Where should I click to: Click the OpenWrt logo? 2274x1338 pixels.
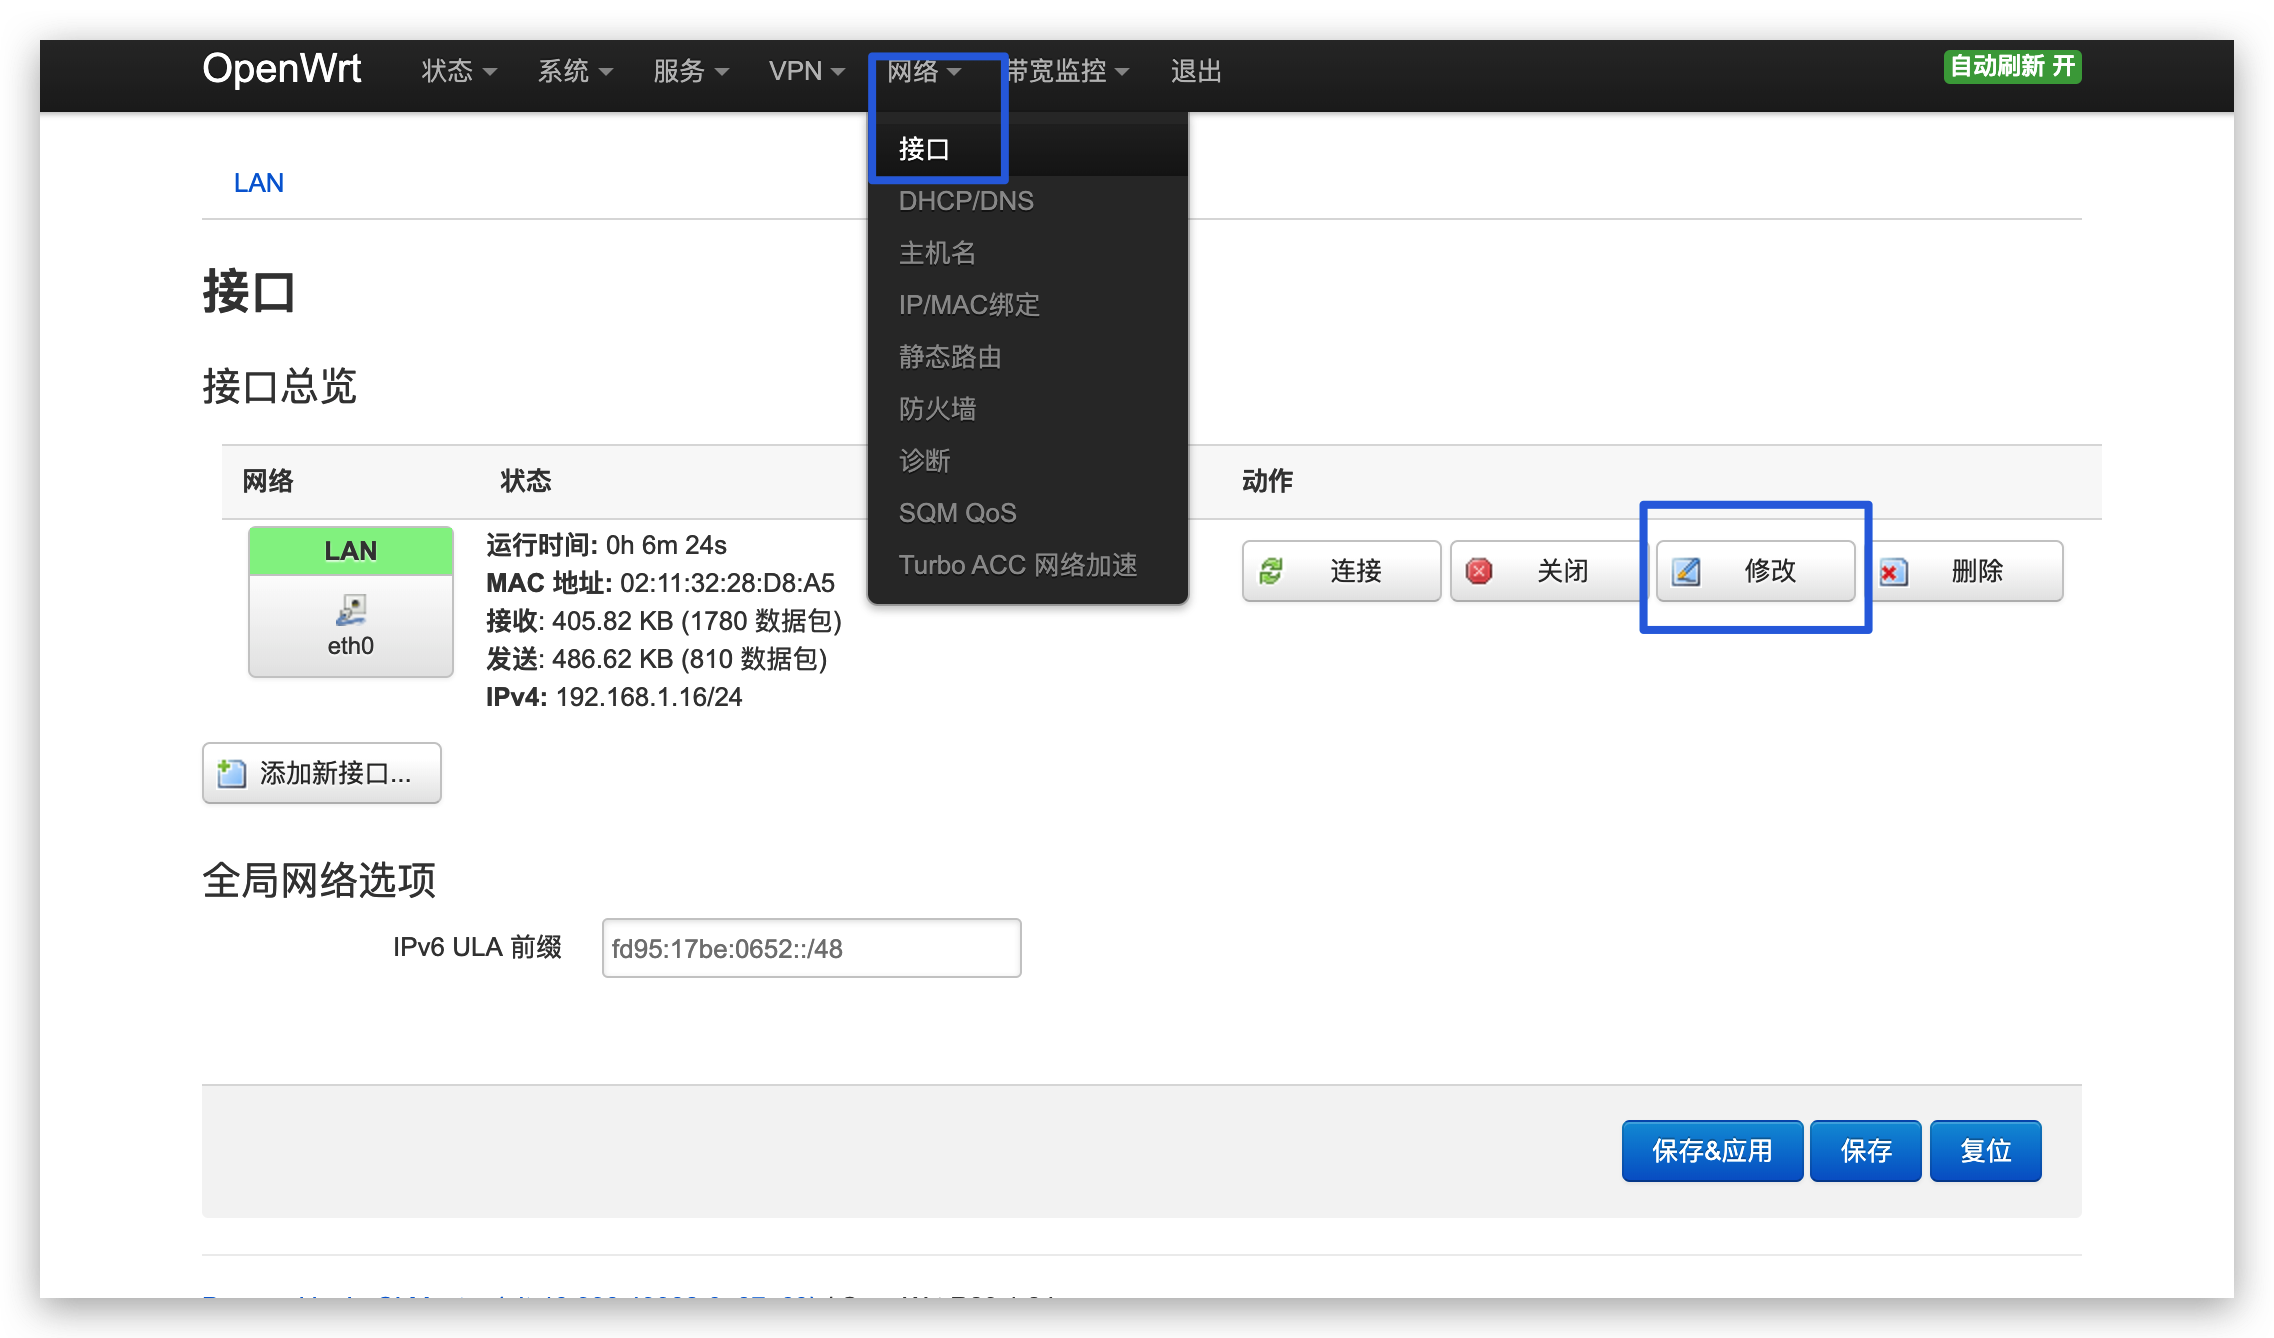[x=281, y=69]
